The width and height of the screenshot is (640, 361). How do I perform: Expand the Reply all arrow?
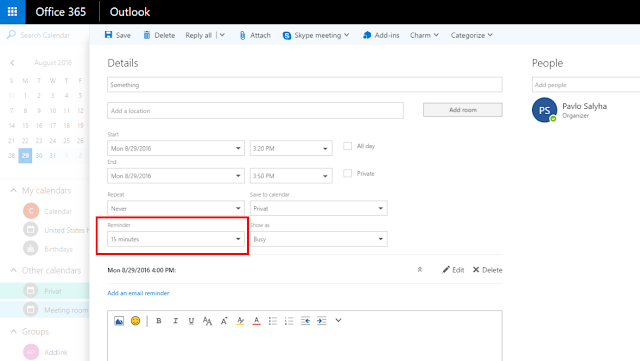[222, 35]
